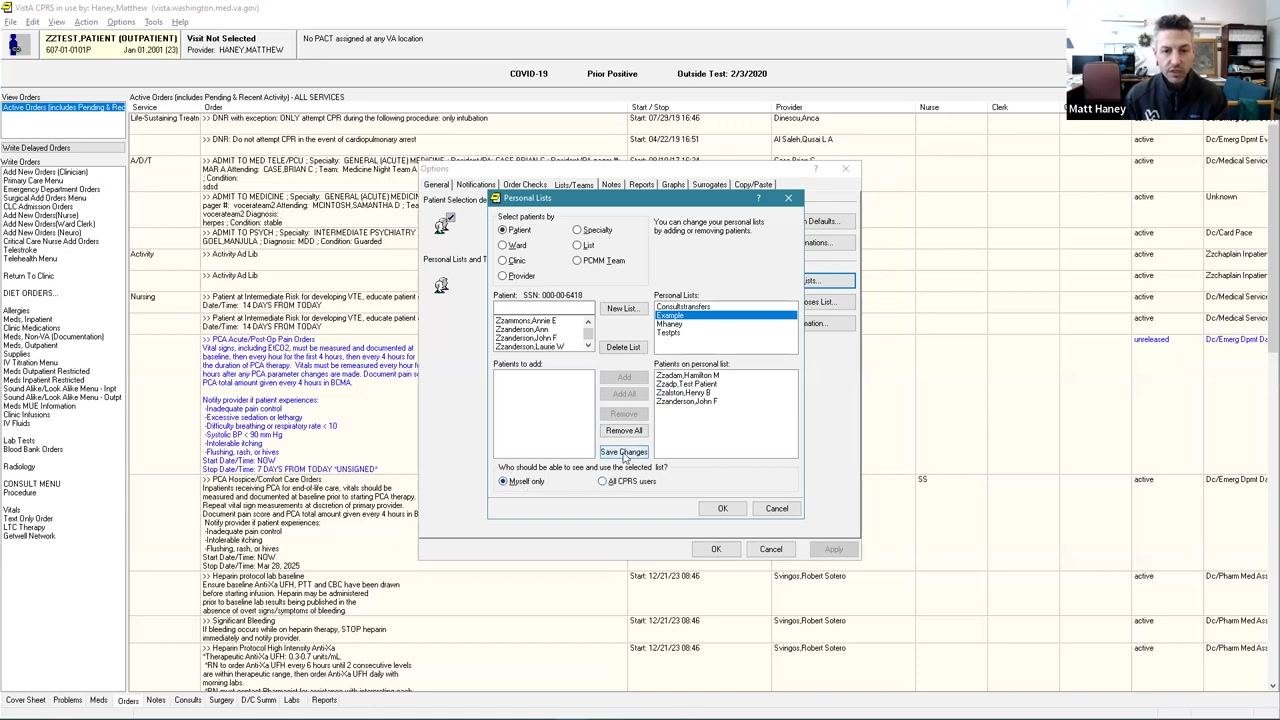Switch to the Surrogates tab in Options
This screenshot has width=1280, height=720.
coord(709,185)
